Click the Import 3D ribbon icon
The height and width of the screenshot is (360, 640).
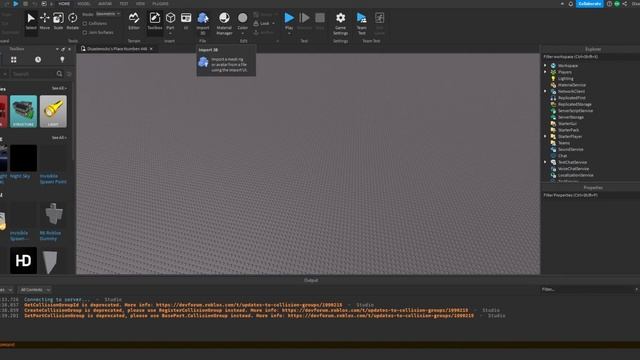pos(203,19)
